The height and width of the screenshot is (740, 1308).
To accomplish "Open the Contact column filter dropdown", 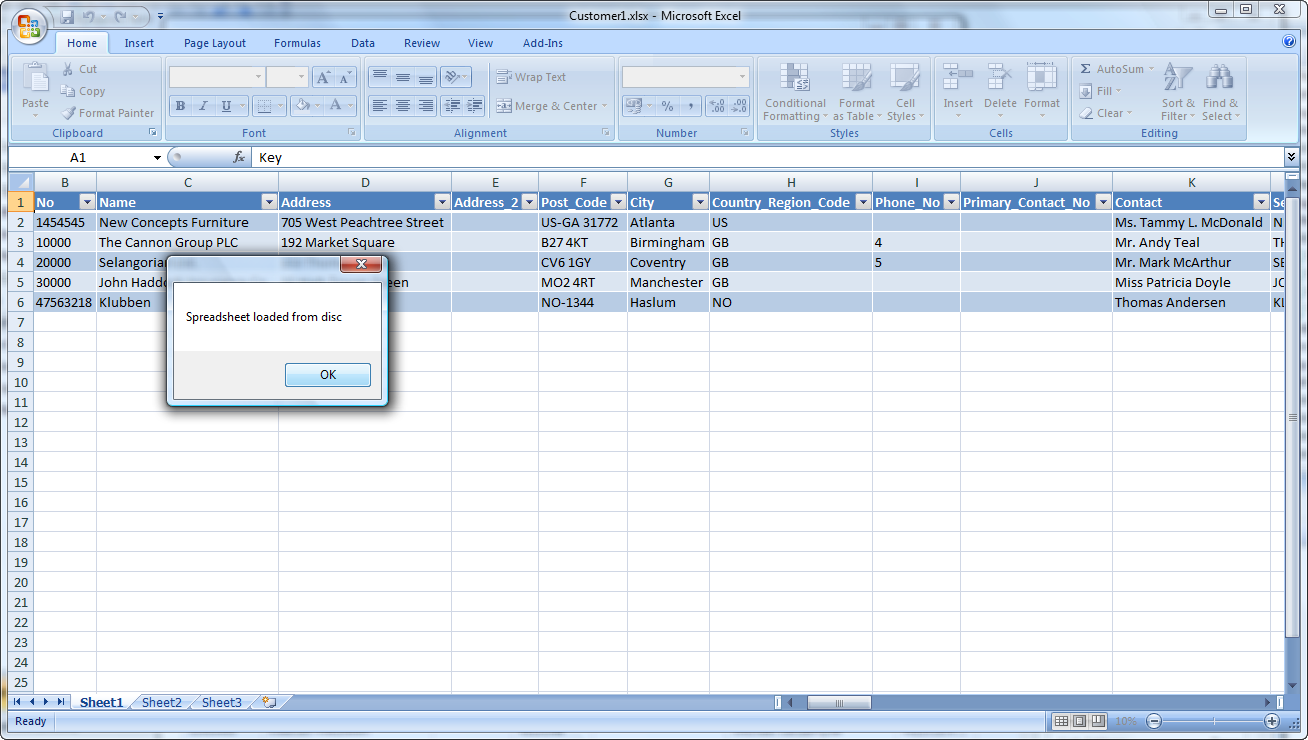I will pyautogui.click(x=1261, y=202).
